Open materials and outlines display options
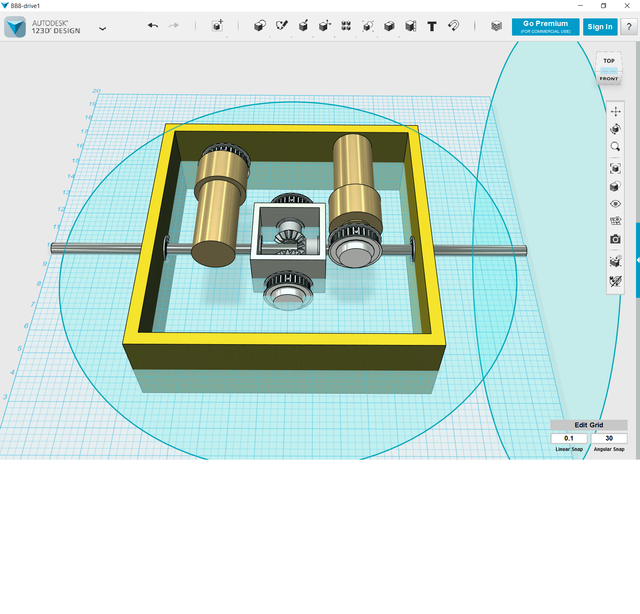640x614 pixels. pos(616,186)
